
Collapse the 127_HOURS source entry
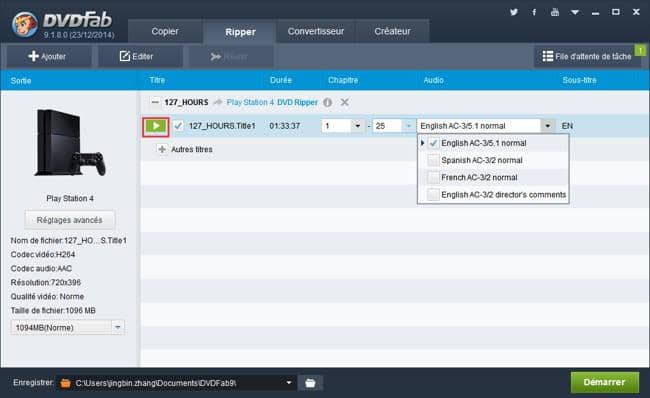tap(155, 102)
